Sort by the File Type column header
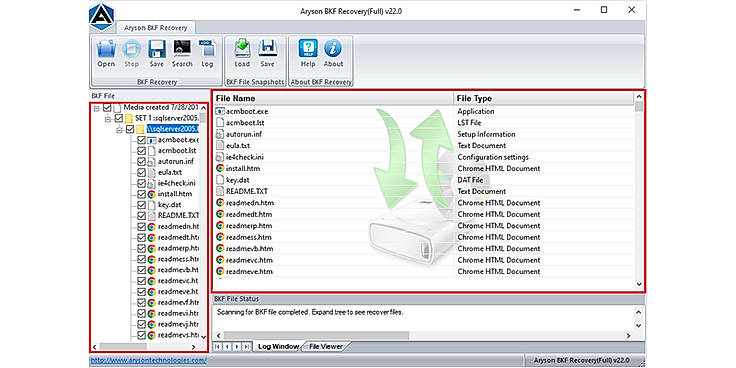Screen dimensions: 736x368 [544, 98]
